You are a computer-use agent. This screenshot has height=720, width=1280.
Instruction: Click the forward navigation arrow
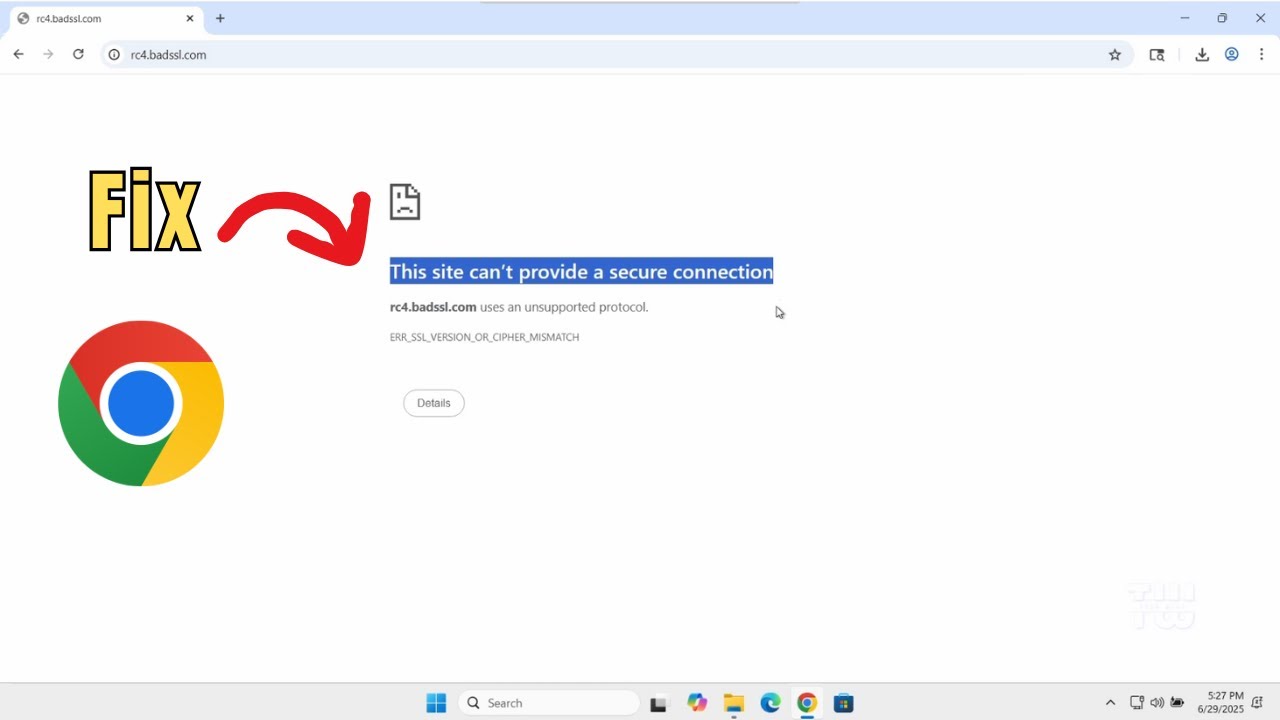point(48,54)
